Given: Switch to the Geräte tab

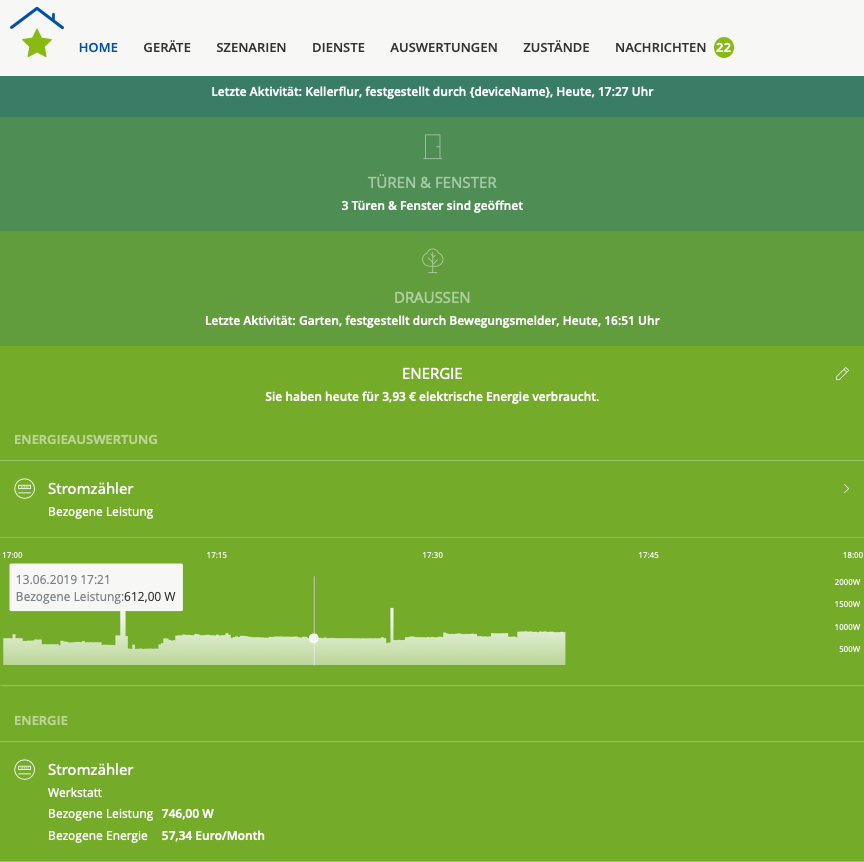Looking at the screenshot, I should pos(167,47).
